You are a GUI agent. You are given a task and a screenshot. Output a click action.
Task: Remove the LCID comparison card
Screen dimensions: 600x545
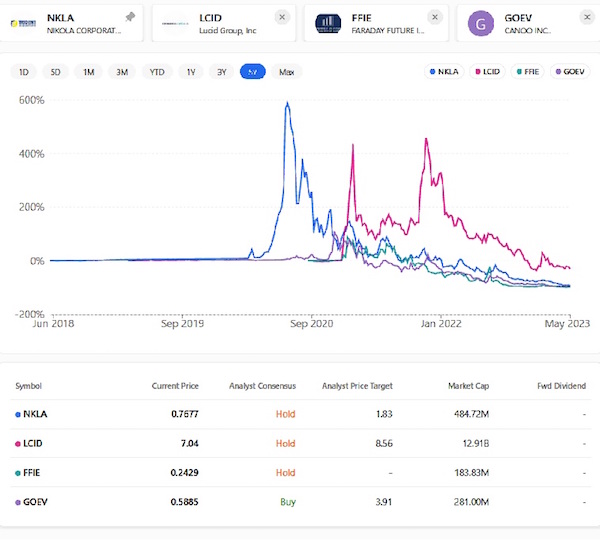[282, 17]
